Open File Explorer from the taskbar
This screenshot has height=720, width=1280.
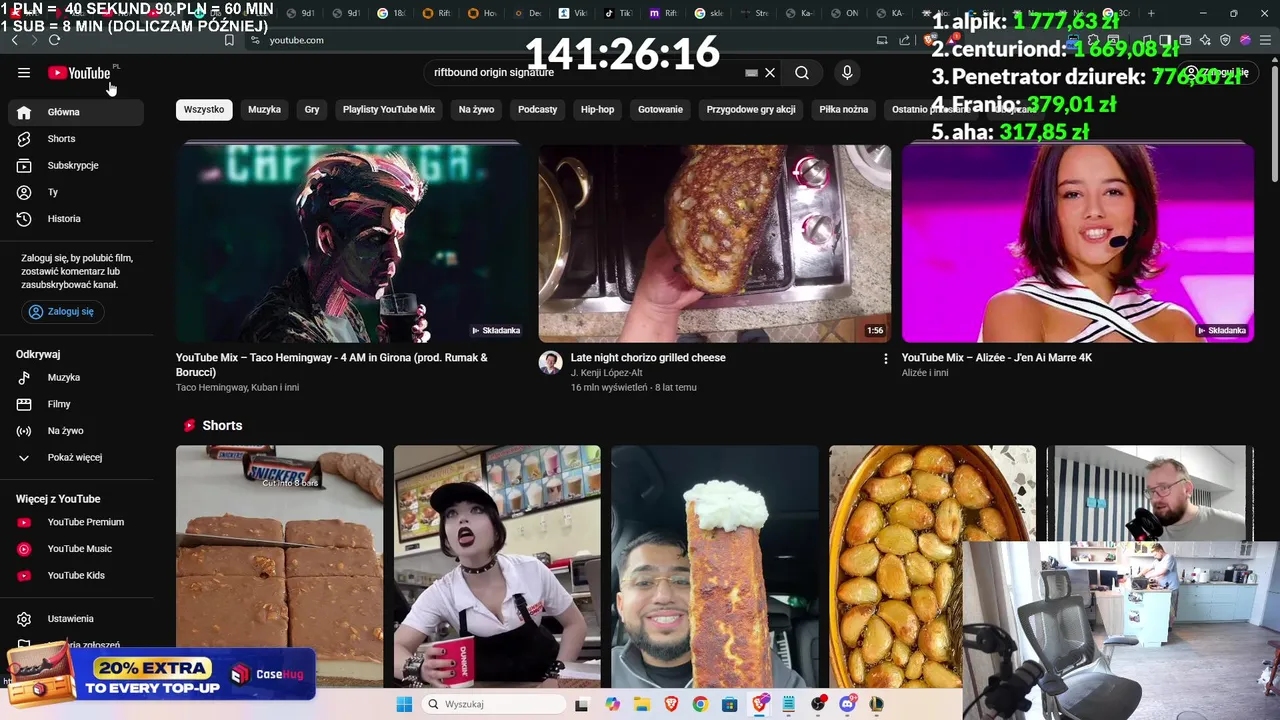coord(641,704)
